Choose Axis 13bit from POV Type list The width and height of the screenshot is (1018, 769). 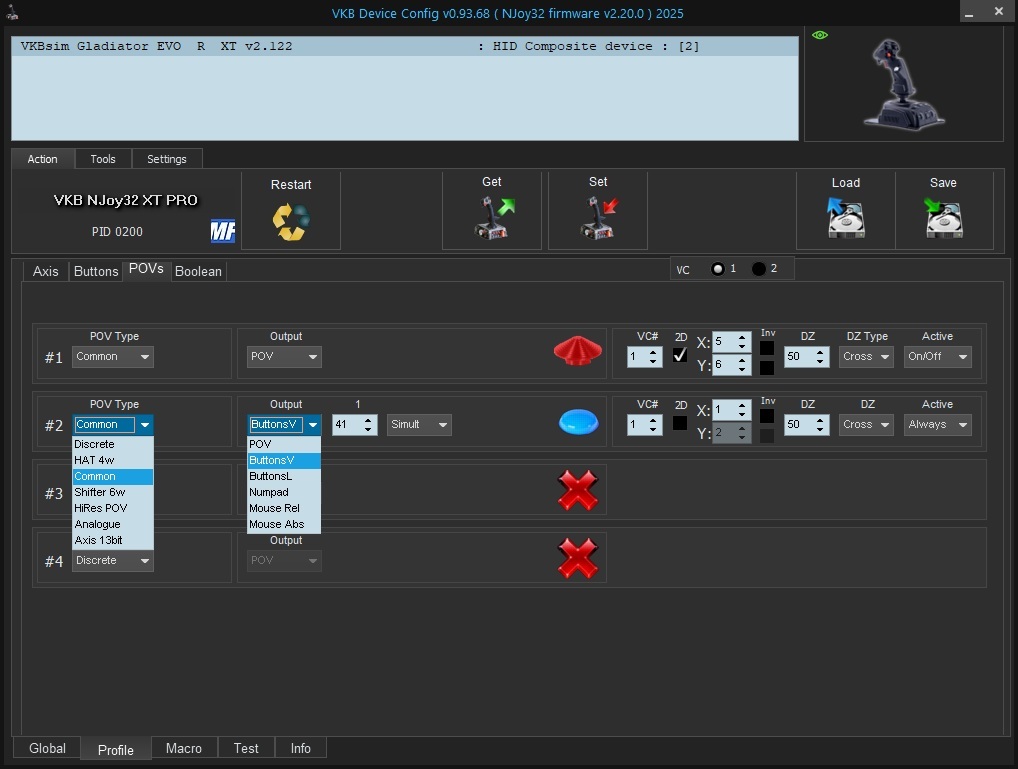(x=113, y=540)
